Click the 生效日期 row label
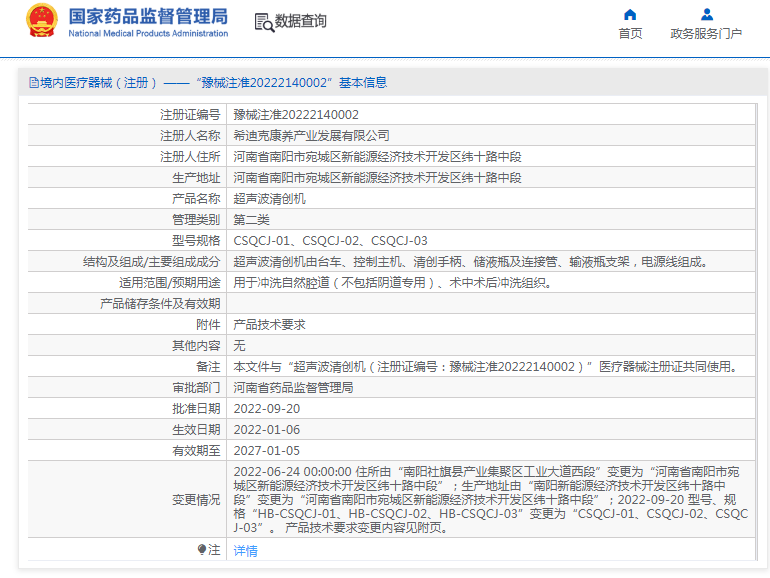Image resolution: width=770 pixels, height=578 pixels. [x=196, y=430]
